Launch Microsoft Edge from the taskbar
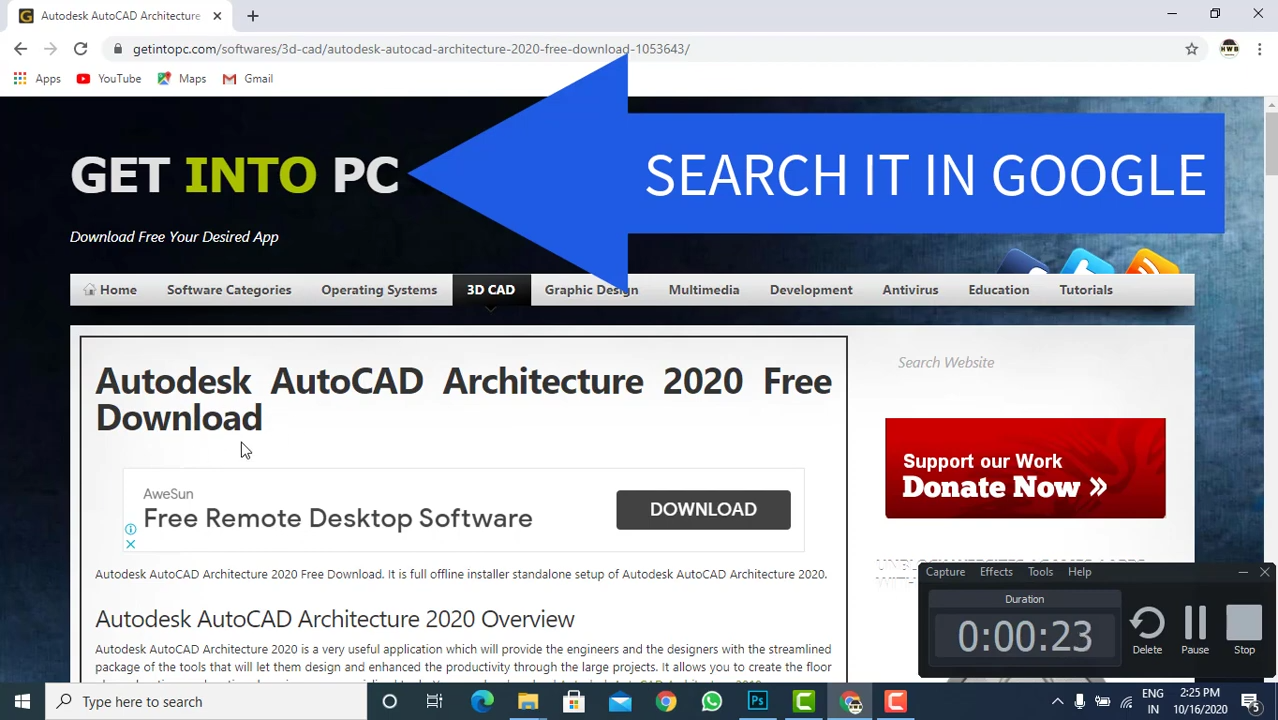 click(482, 701)
